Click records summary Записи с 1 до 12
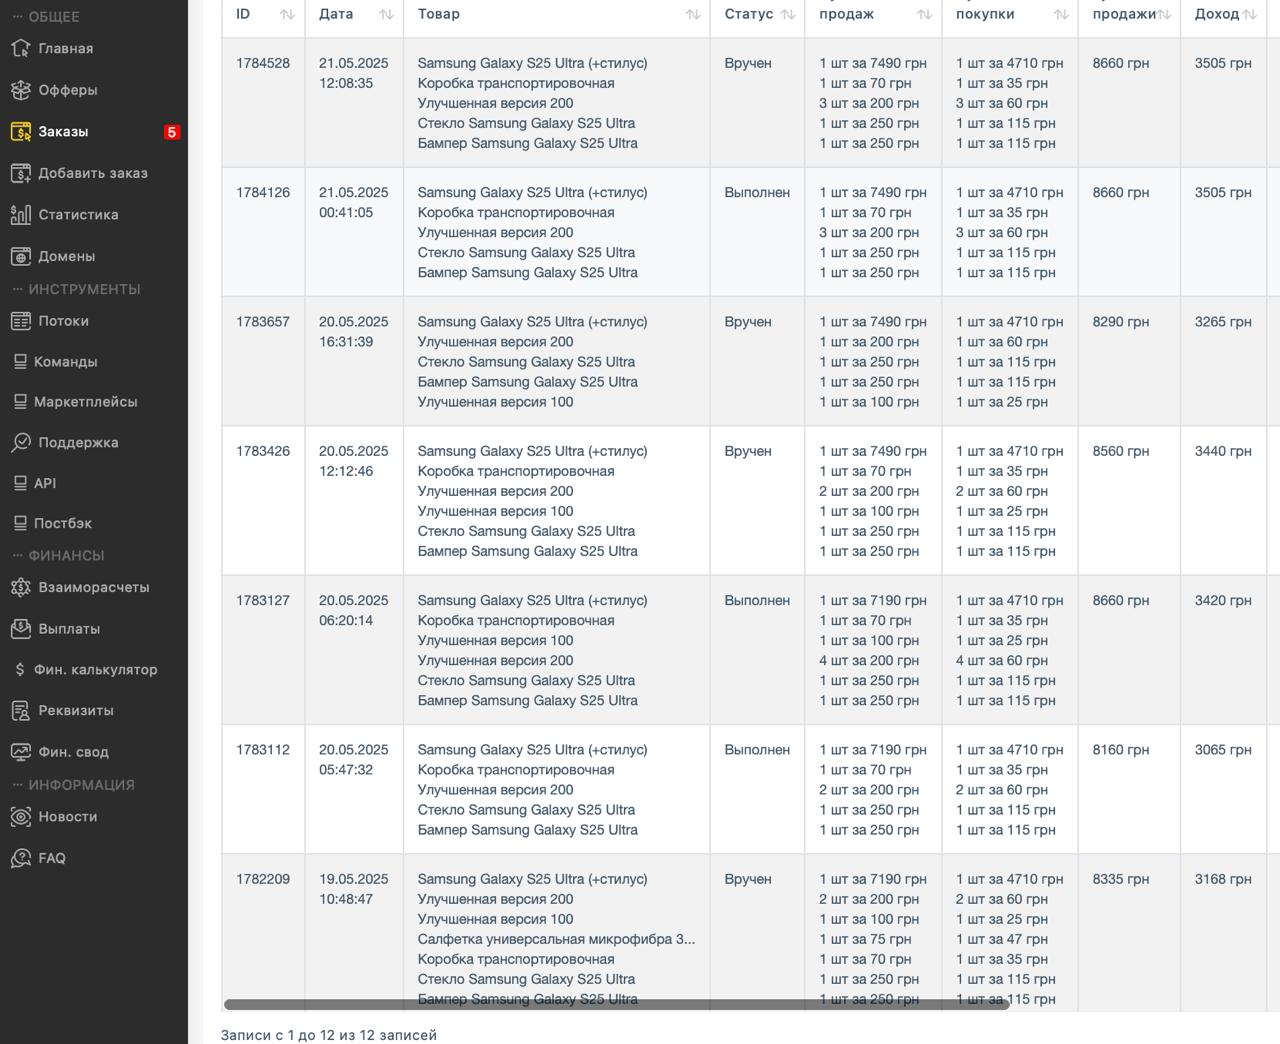This screenshot has width=1280, height=1044. (x=329, y=1035)
